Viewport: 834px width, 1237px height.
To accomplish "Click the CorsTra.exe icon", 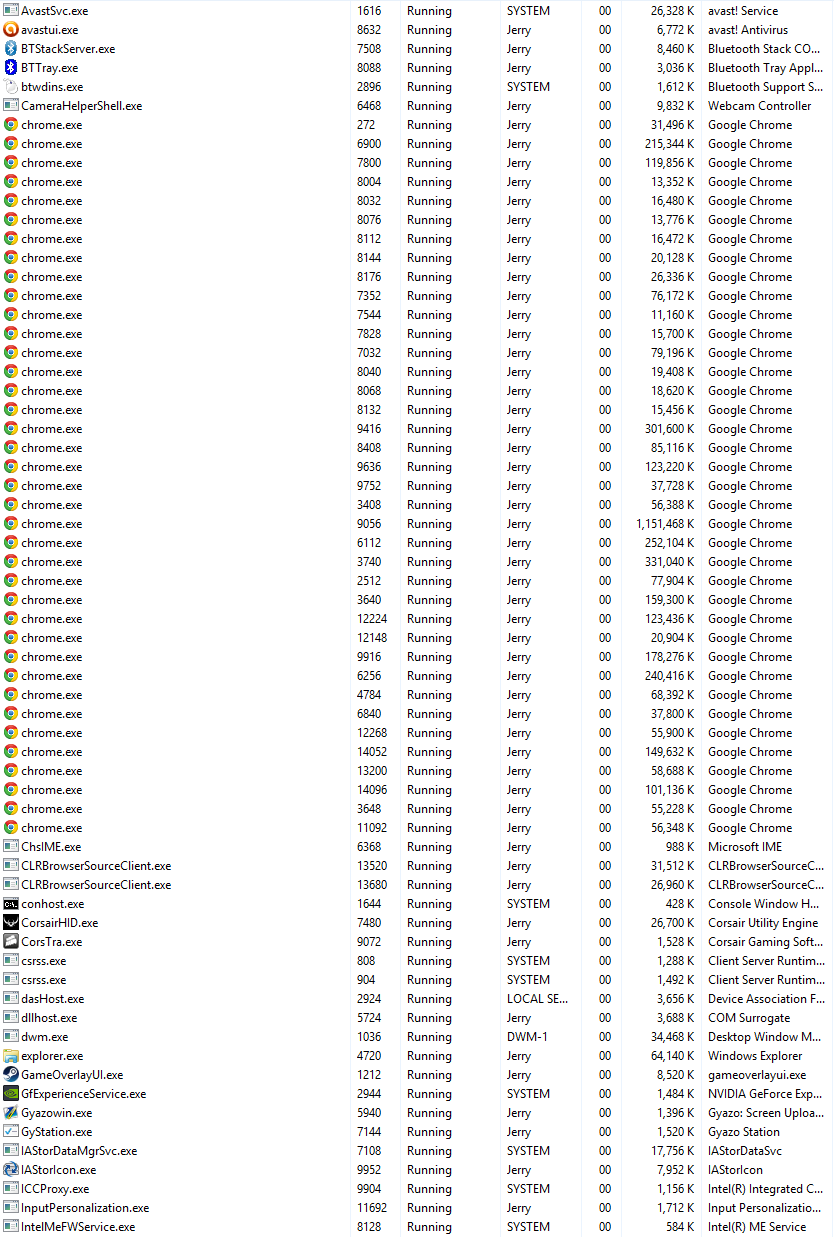I will tap(11, 942).
